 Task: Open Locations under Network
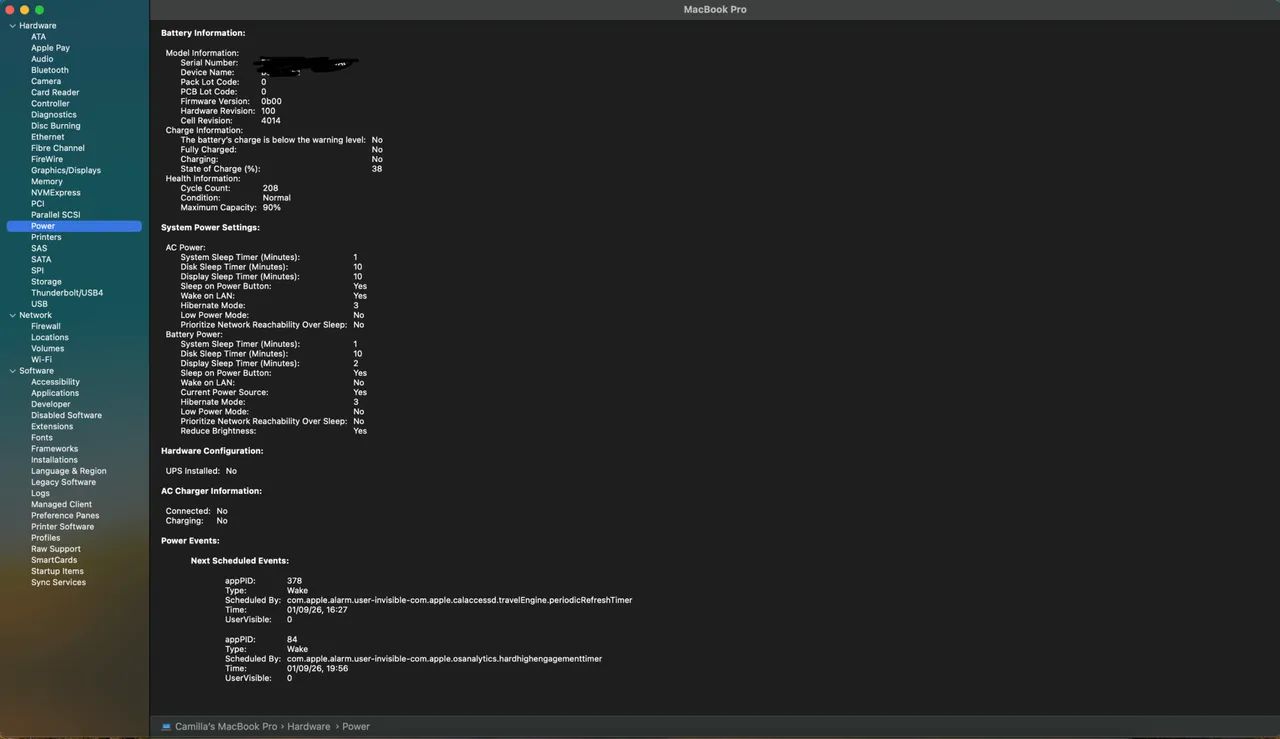click(x=50, y=337)
